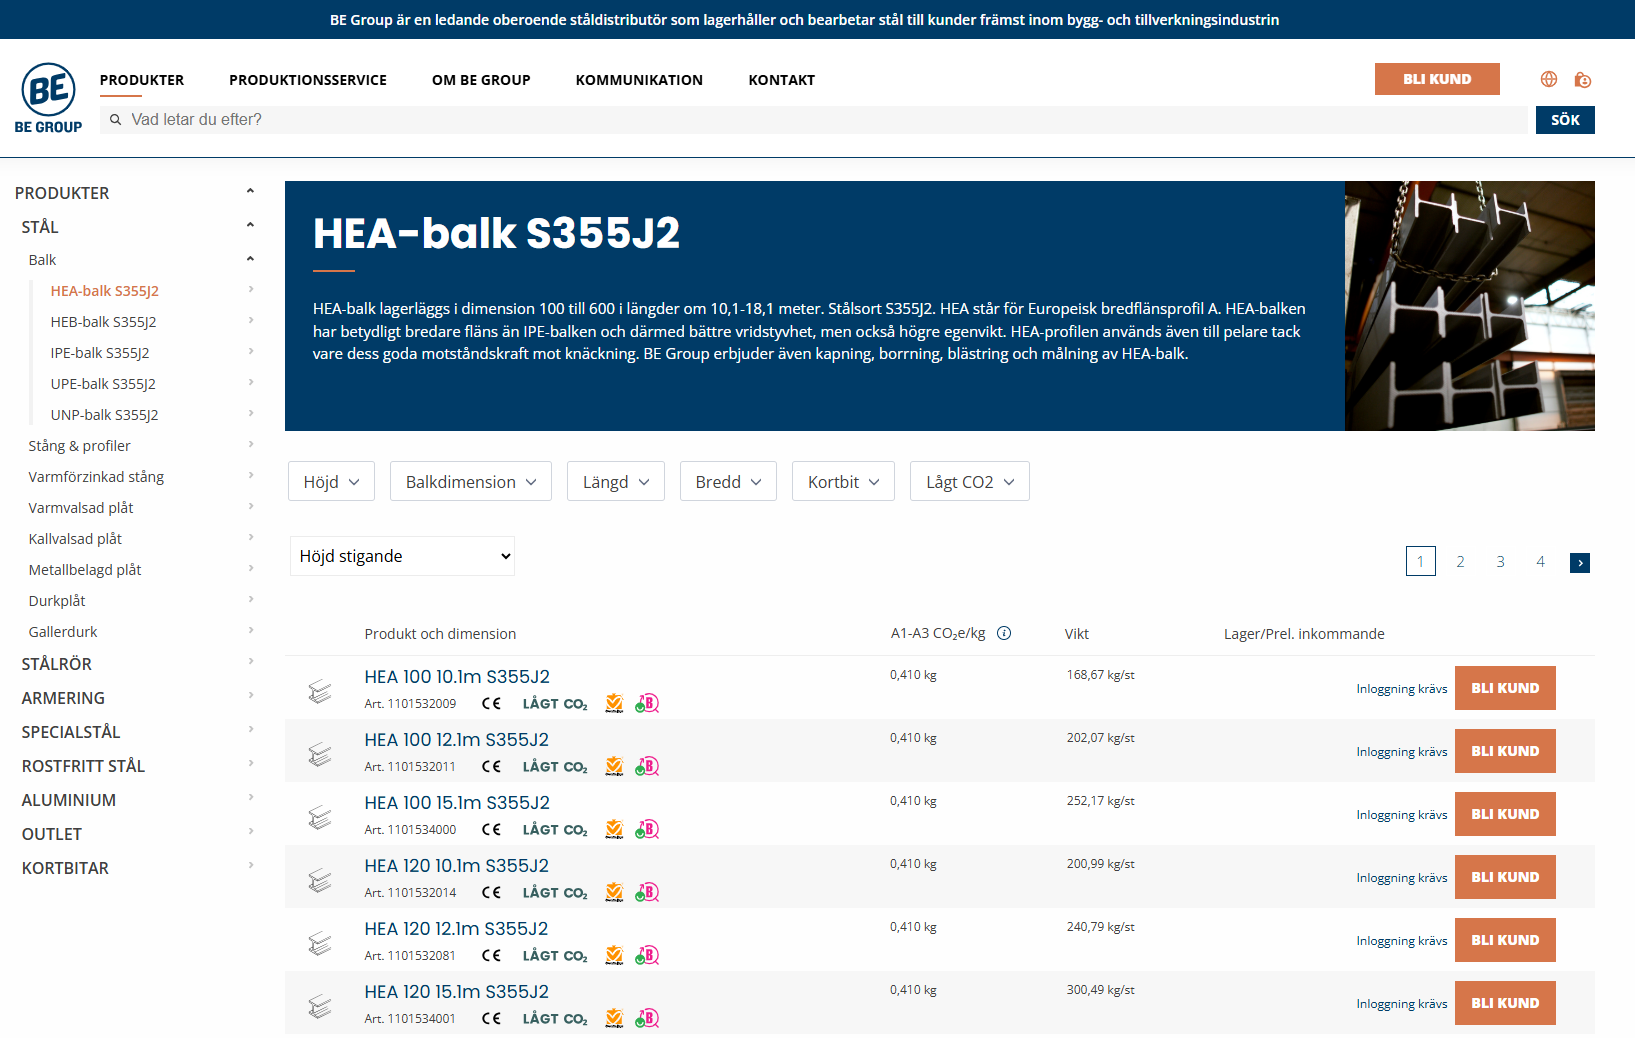Click the CE mark on HEA 100 10.1m

(x=491, y=704)
